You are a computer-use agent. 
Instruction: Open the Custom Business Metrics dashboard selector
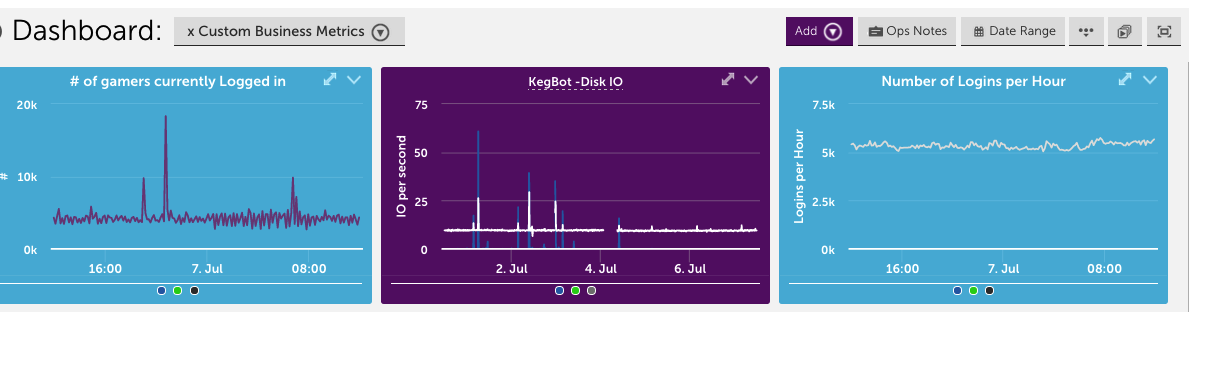tap(289, 32)
